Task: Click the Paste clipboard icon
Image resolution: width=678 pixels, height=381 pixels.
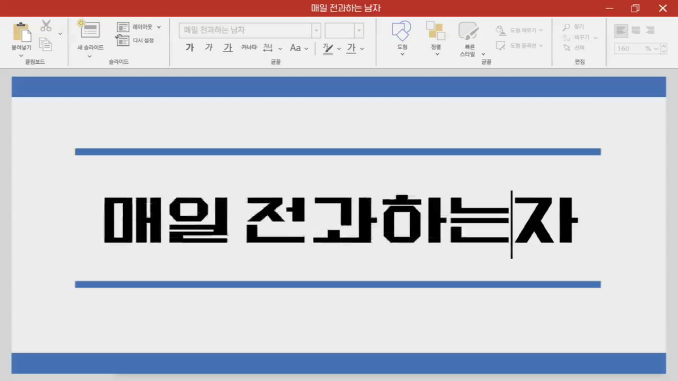Action: point(21,32)
